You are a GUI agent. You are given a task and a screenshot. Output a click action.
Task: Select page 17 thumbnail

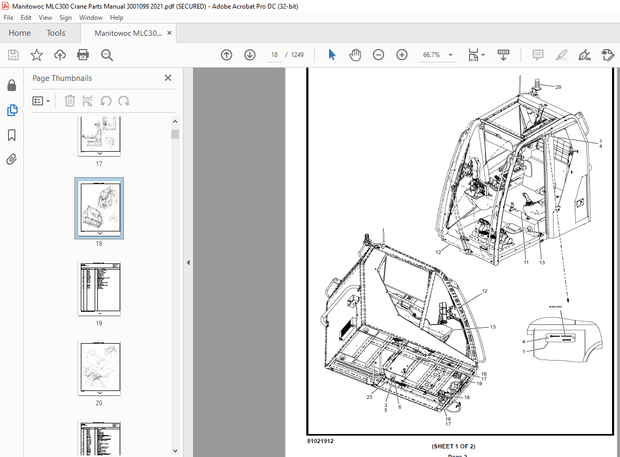(x=99, y=136)
